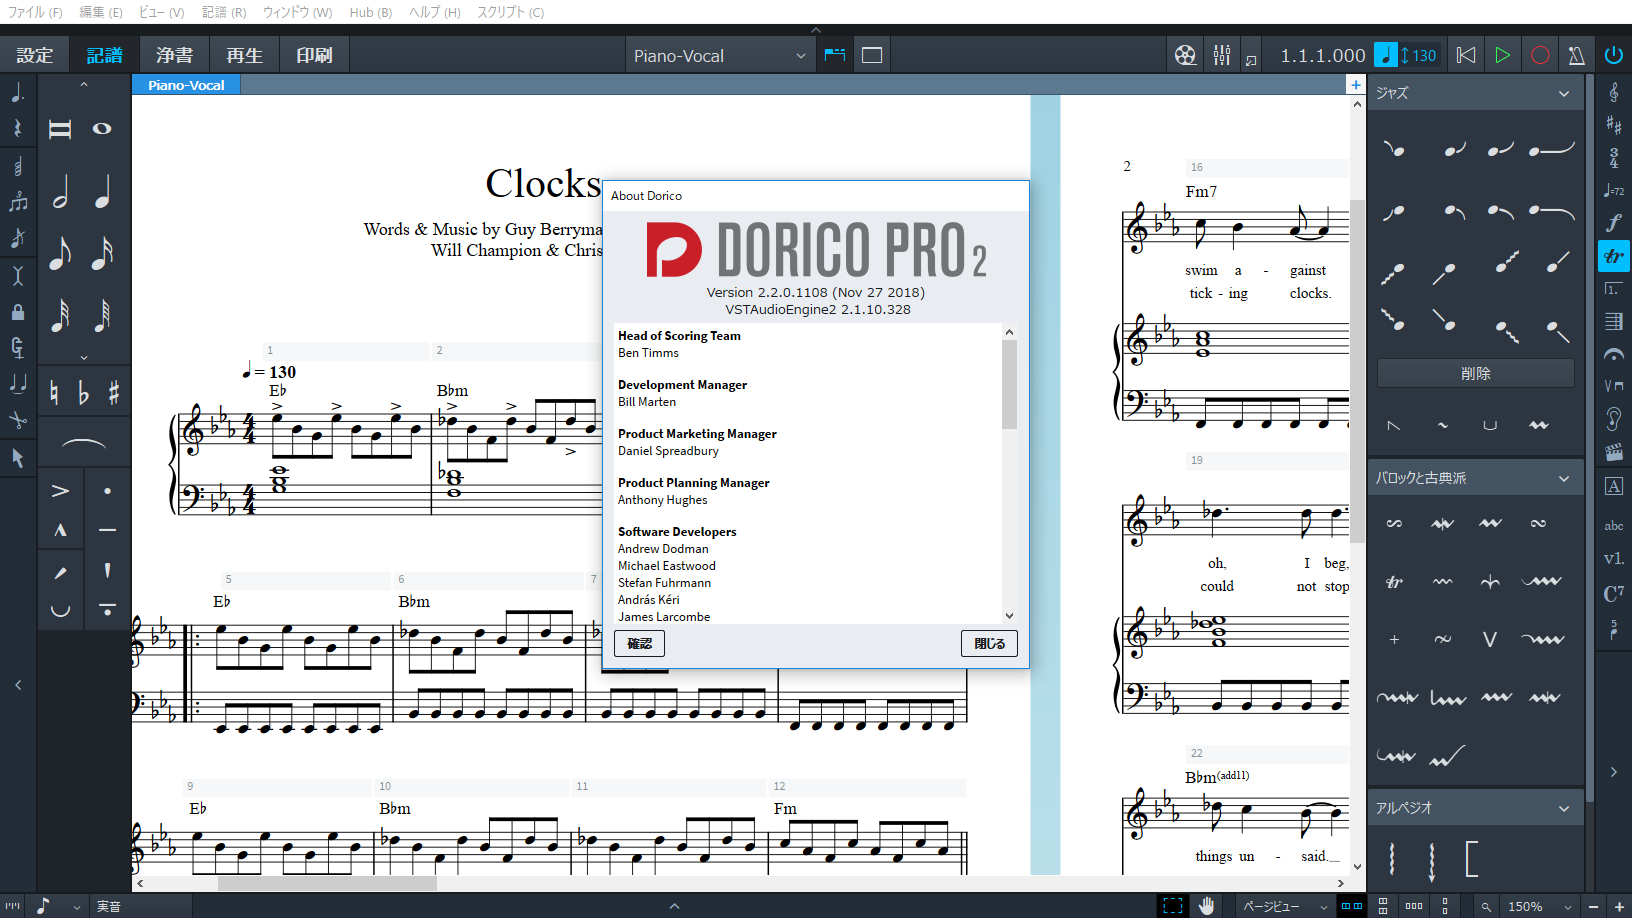The width and height of the screenshot is (1632, 918).
Task: Switch to 浄書 Engrave mode
Action: (174, 56)
